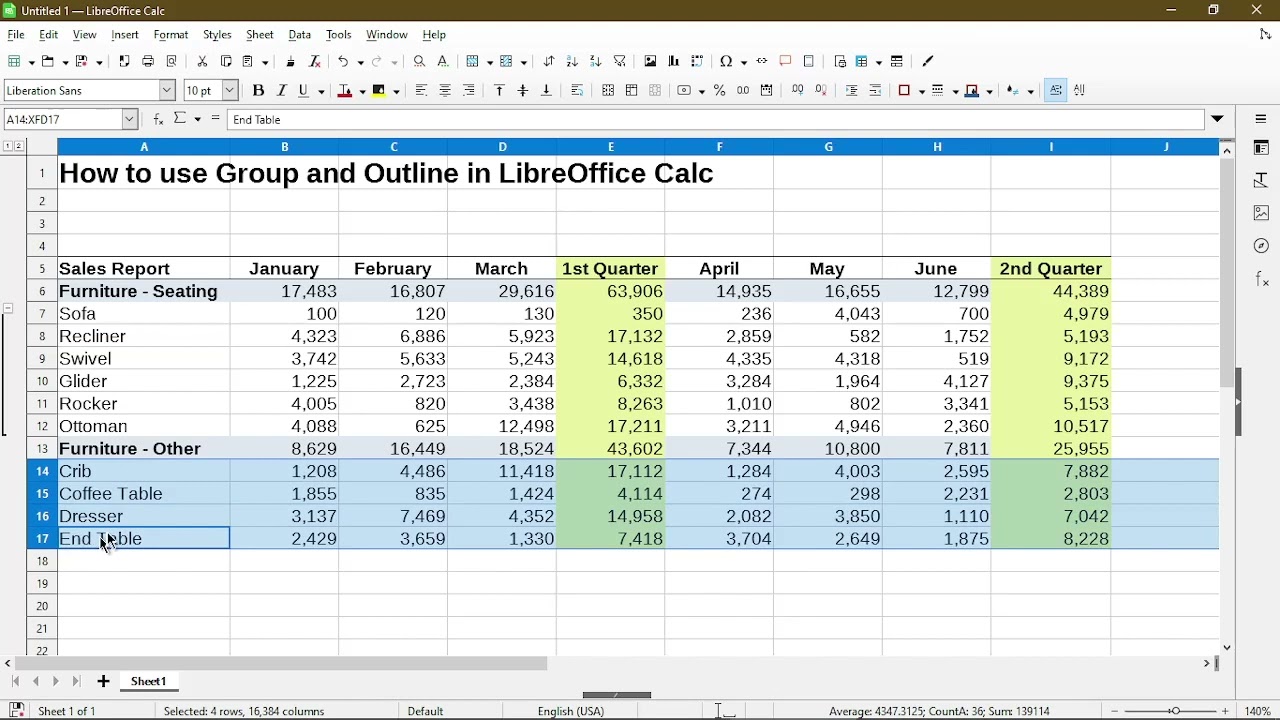This screenshot has height=720, width=1280.
Task: Open the sidebar Navigator compass icon
Action: 1261,246
